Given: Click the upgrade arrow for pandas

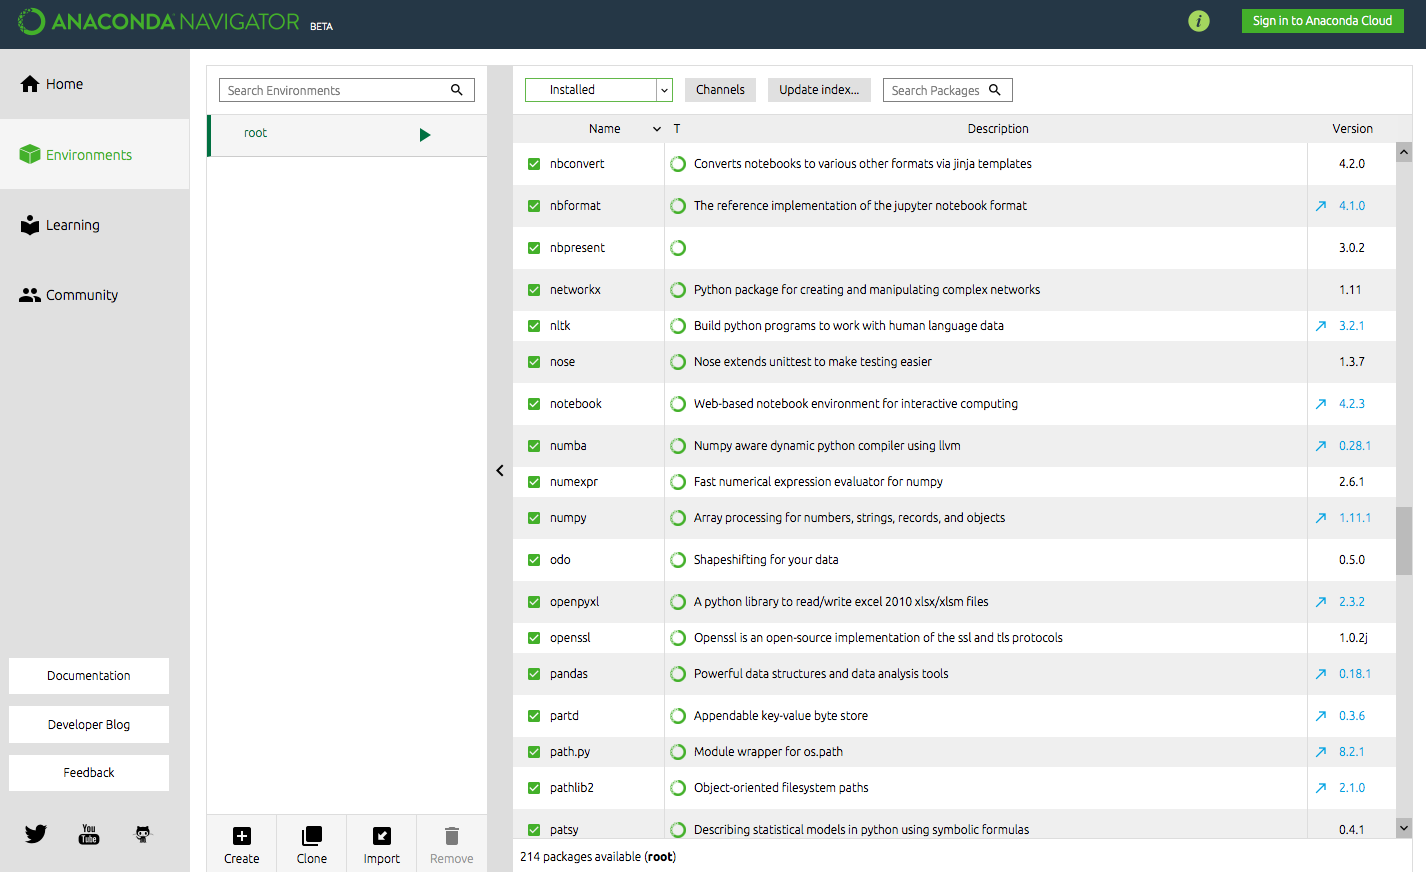Looking at the screenshot, I should 1321,674.
